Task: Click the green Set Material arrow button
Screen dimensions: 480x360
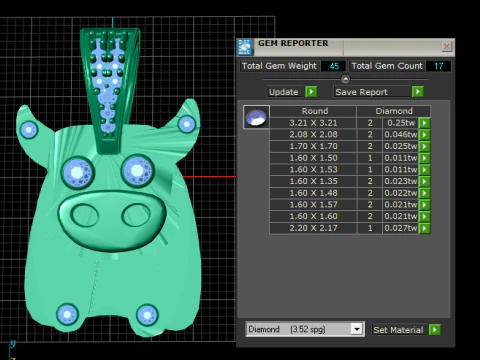Action: (435, 330)
